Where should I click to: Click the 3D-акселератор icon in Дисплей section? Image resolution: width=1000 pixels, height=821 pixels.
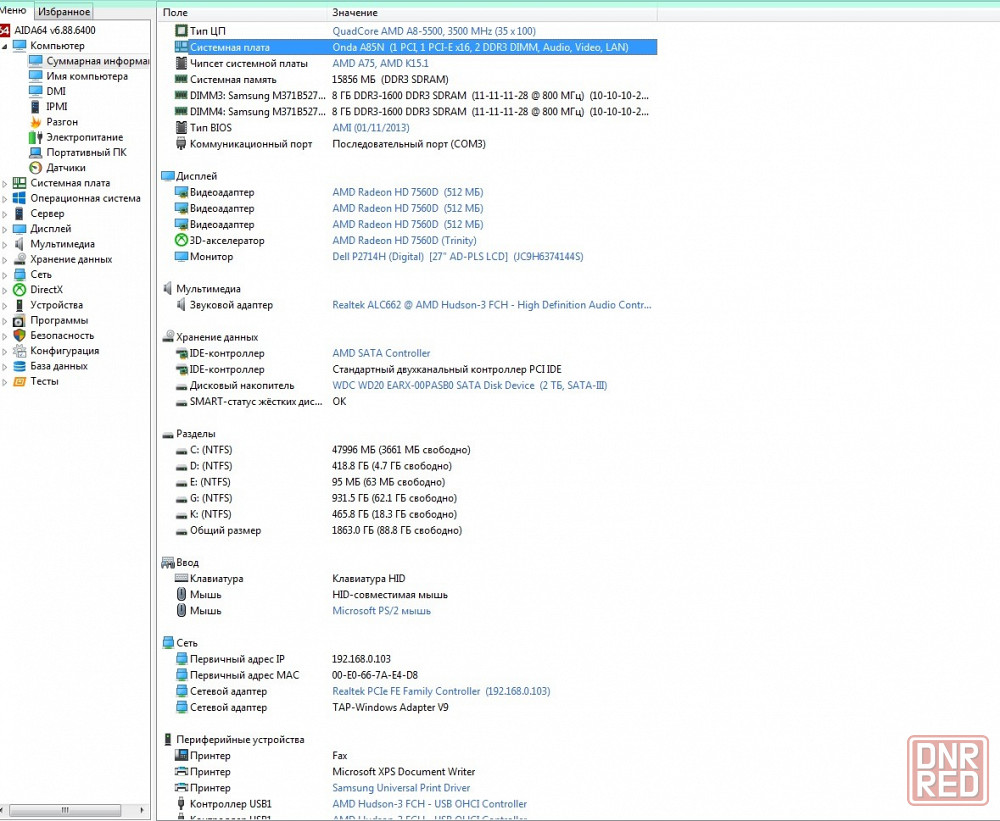[x=181, y=241]
